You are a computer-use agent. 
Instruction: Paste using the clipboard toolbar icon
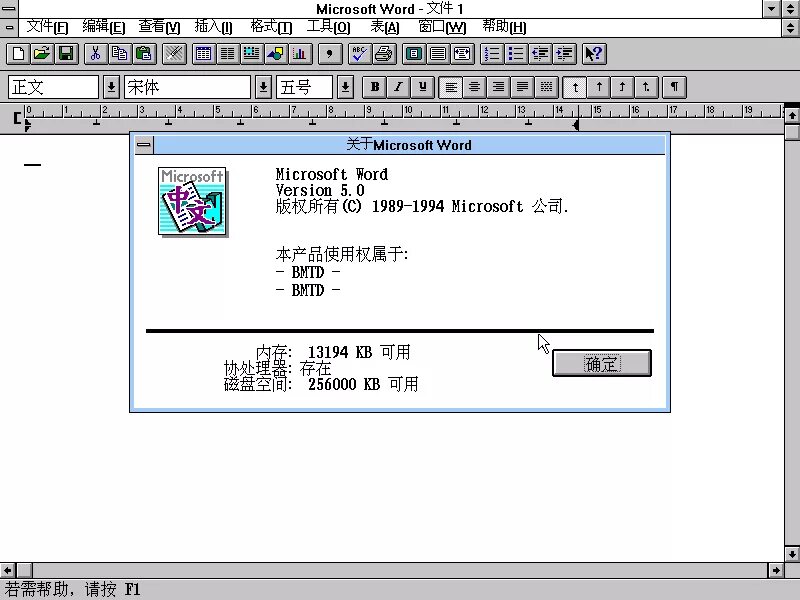point(144,54)
